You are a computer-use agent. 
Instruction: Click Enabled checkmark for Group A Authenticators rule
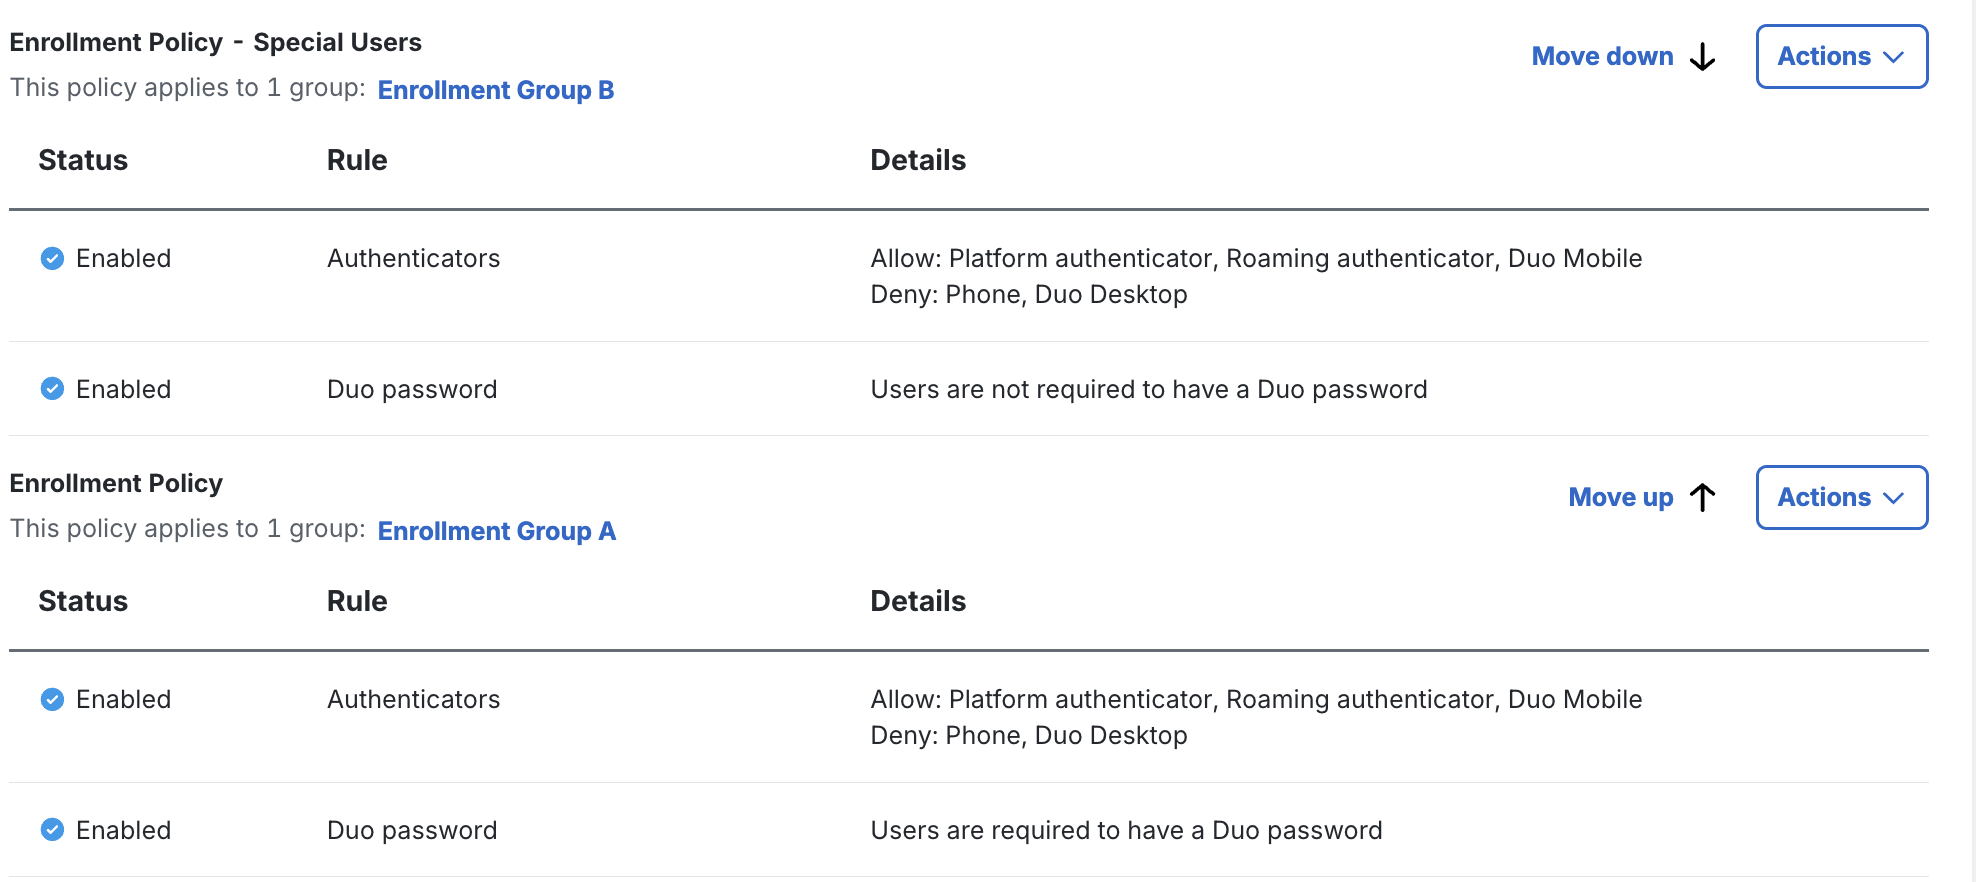[52, 700]
